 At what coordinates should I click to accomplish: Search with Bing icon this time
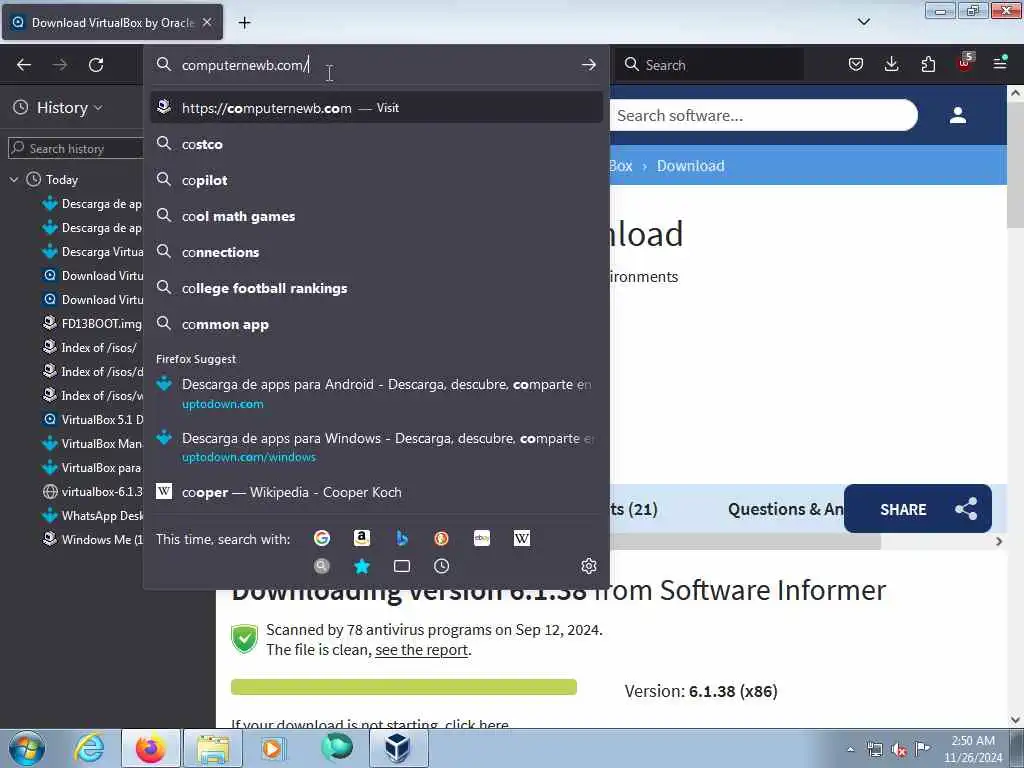402,538
